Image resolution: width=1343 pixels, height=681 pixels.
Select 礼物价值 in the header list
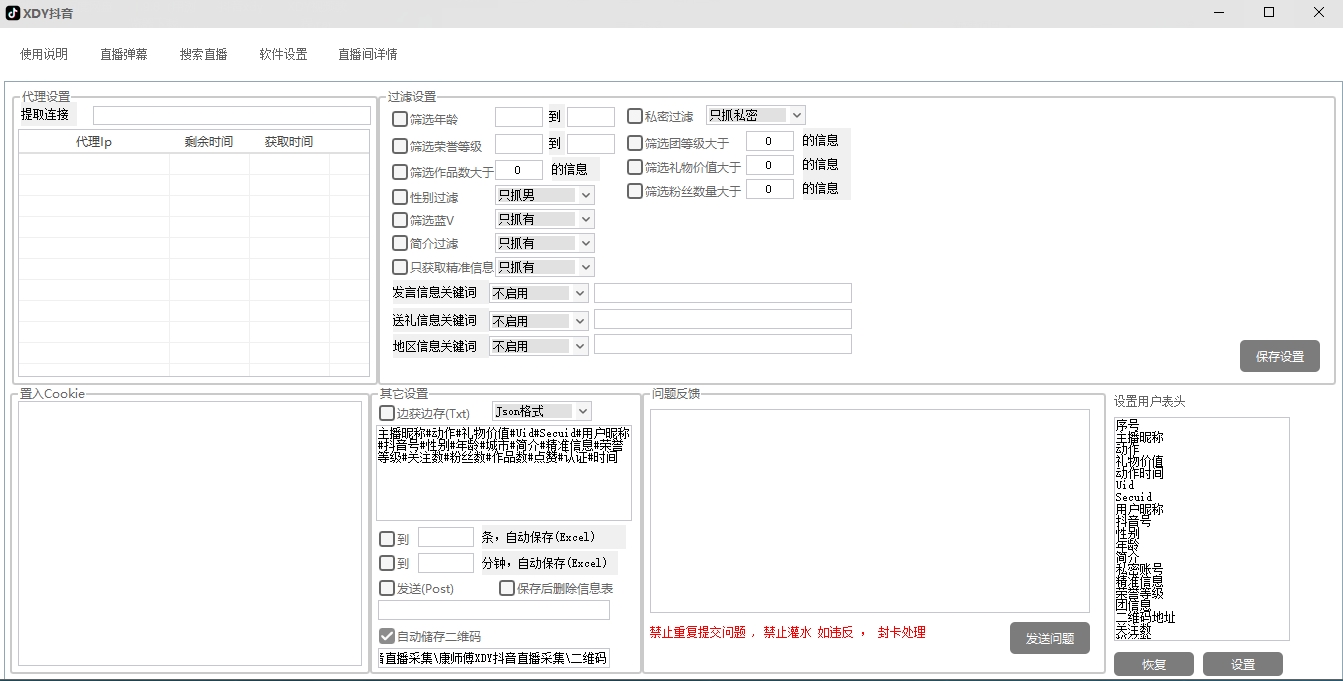[x=1139, y=461]
